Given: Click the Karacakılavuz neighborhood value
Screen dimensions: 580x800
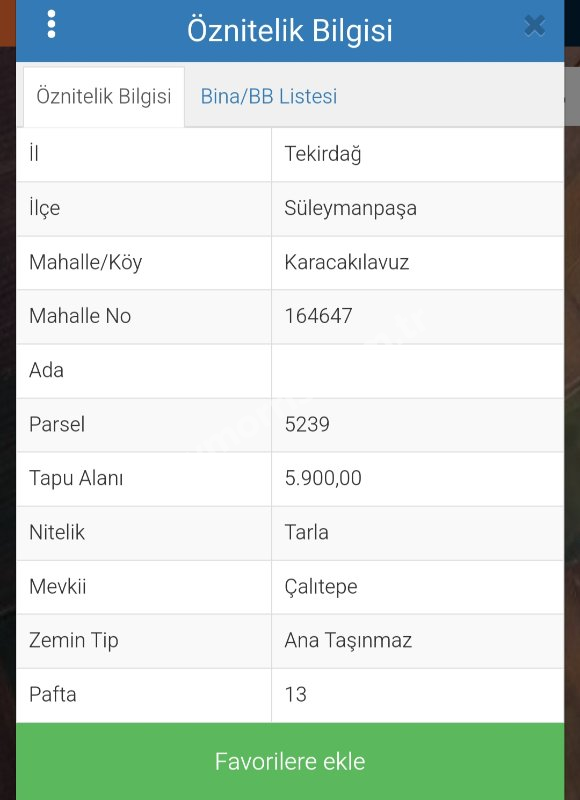Looking at the screenshot, I should pyautogui.click(x=347, y=262).
